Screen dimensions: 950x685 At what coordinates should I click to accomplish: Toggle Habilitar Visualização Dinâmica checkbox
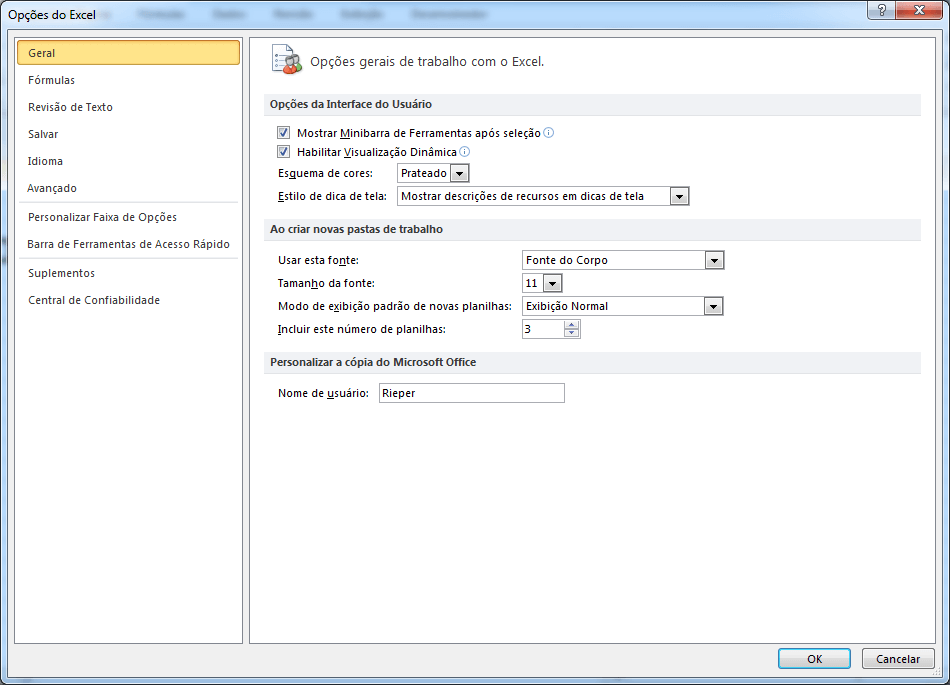[x=284, y=153]
